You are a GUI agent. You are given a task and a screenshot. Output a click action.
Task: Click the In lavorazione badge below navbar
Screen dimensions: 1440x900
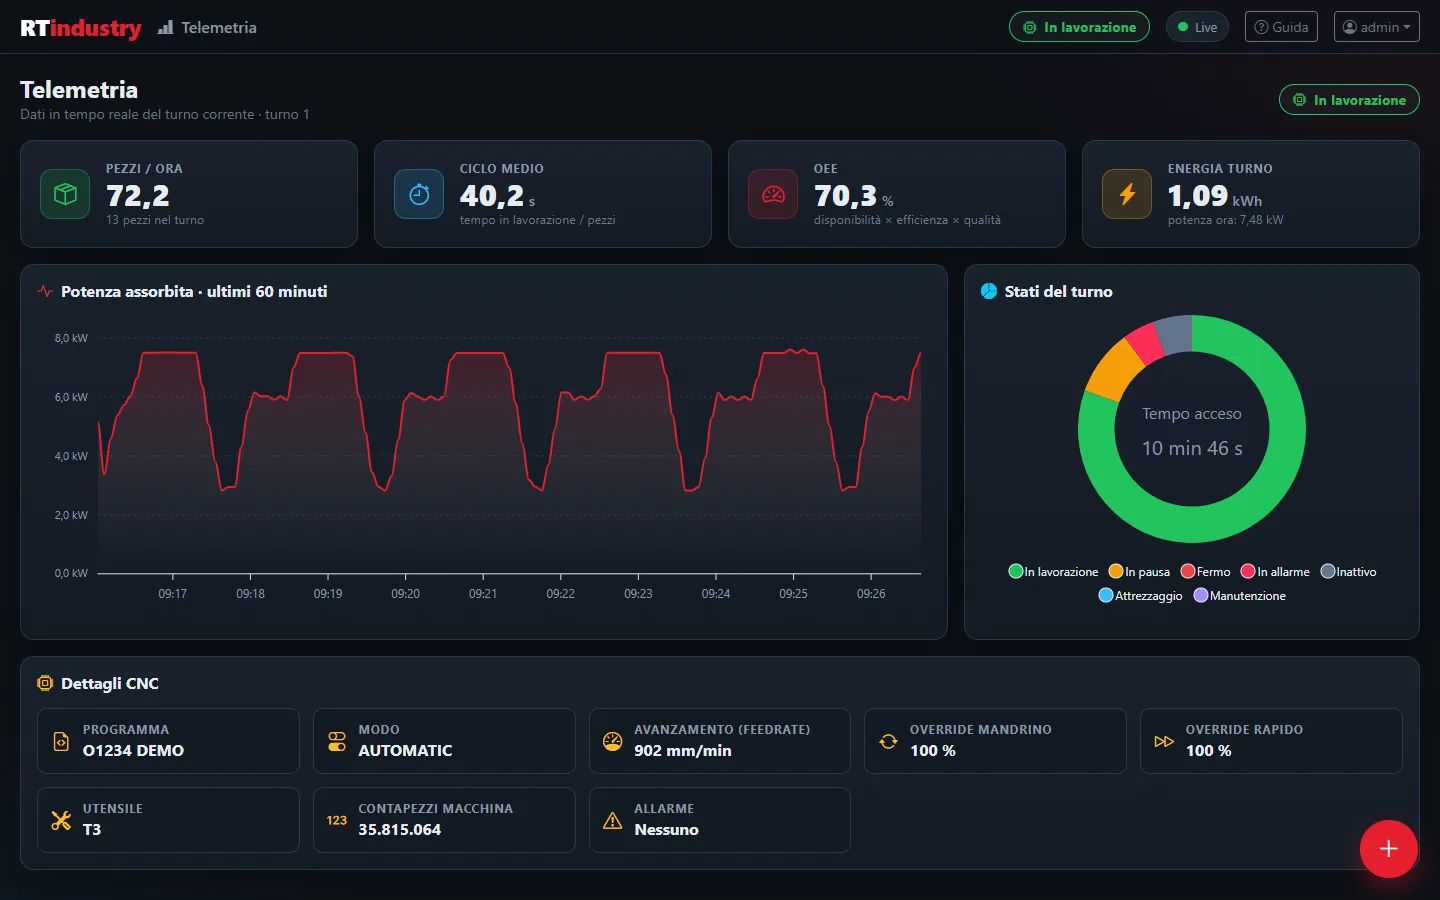click(1349, 100)
